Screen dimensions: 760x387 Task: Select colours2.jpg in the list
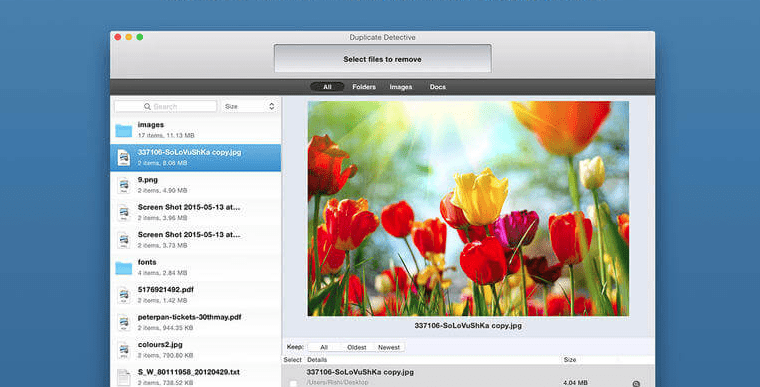196,350
